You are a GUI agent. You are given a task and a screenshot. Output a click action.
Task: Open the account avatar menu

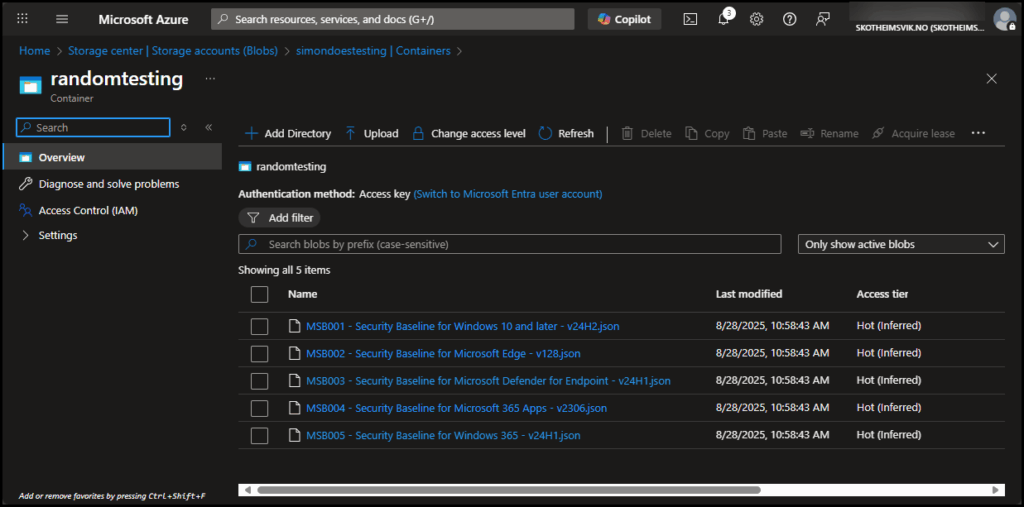tap(1004, 19)
